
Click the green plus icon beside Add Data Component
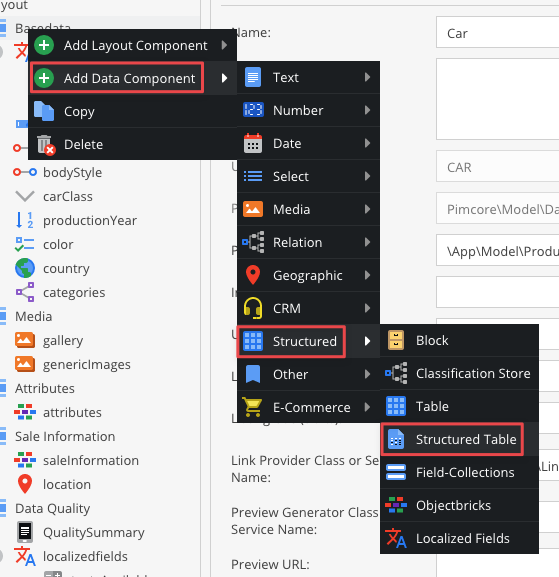point(44,78)
